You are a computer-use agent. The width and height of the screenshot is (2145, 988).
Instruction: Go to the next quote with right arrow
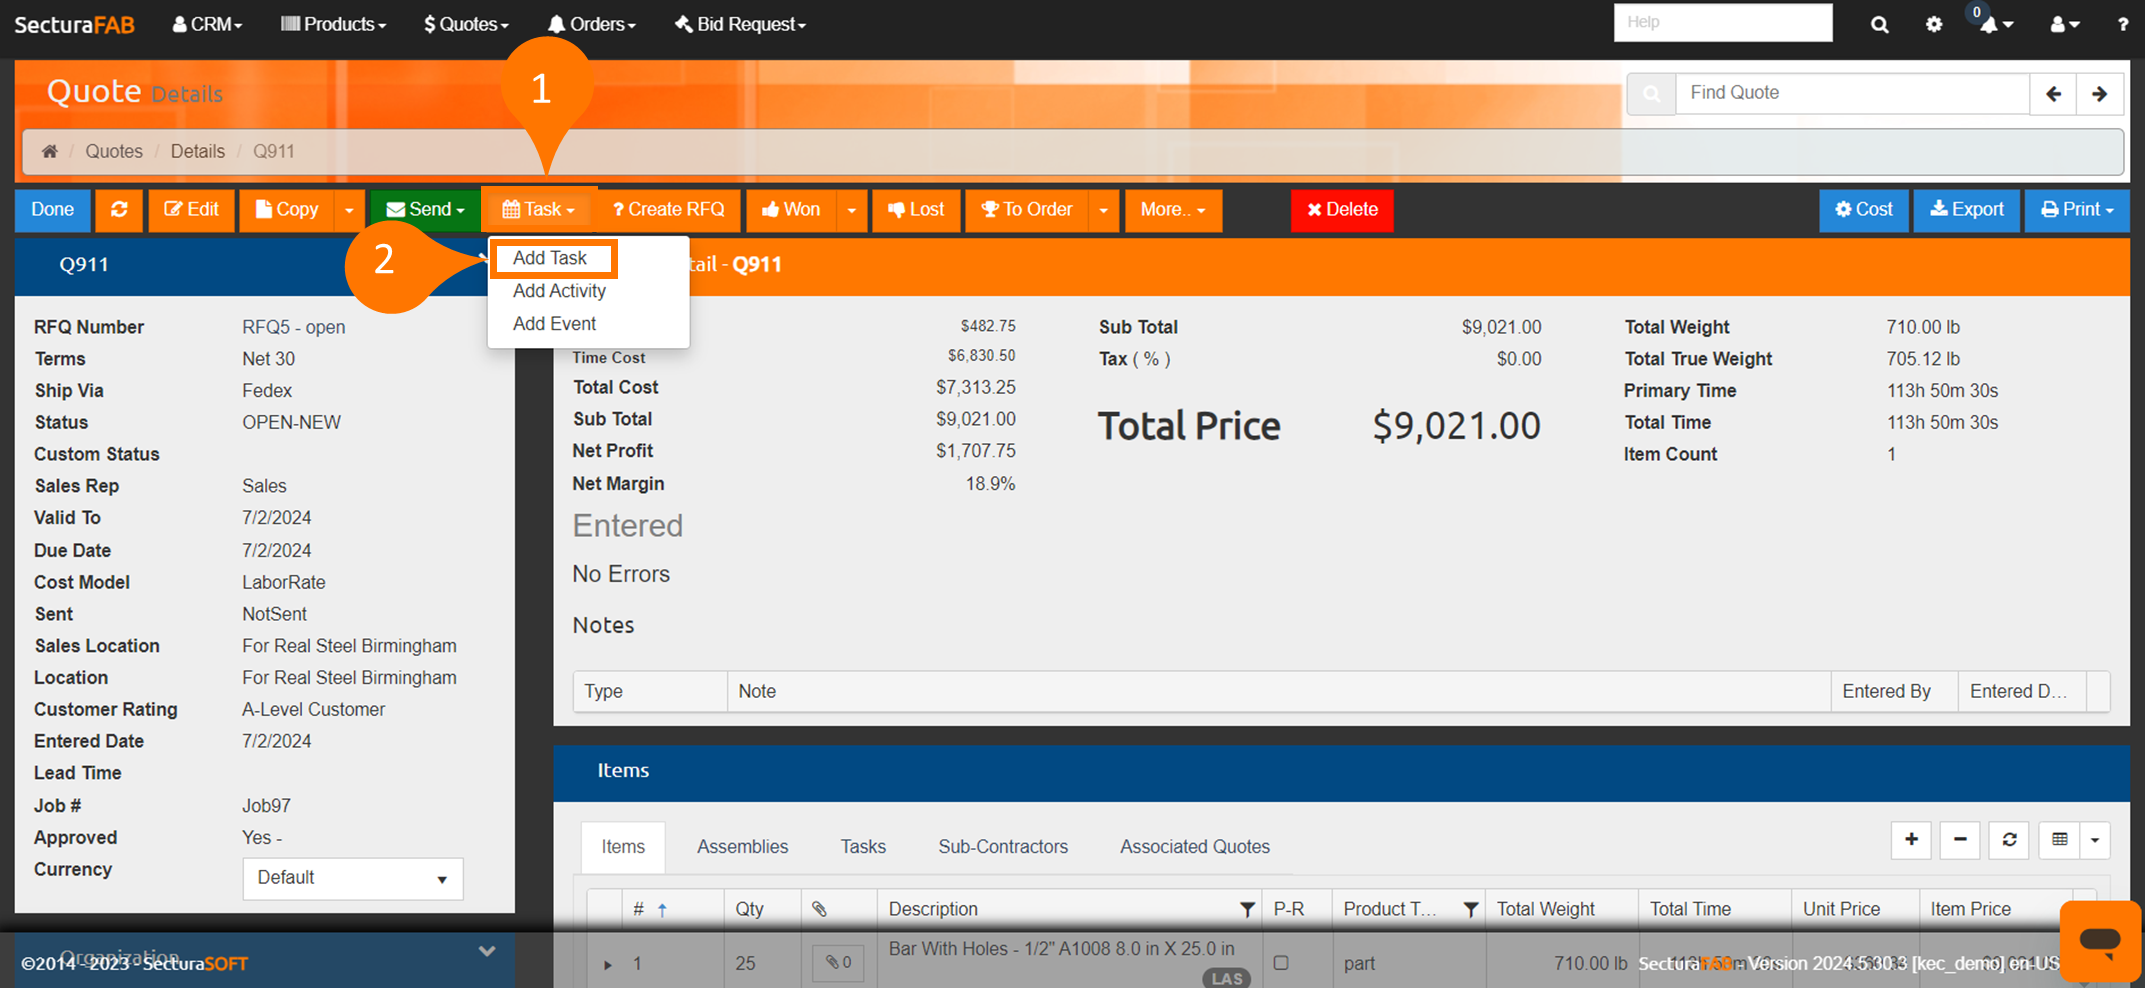point(2099,94)
